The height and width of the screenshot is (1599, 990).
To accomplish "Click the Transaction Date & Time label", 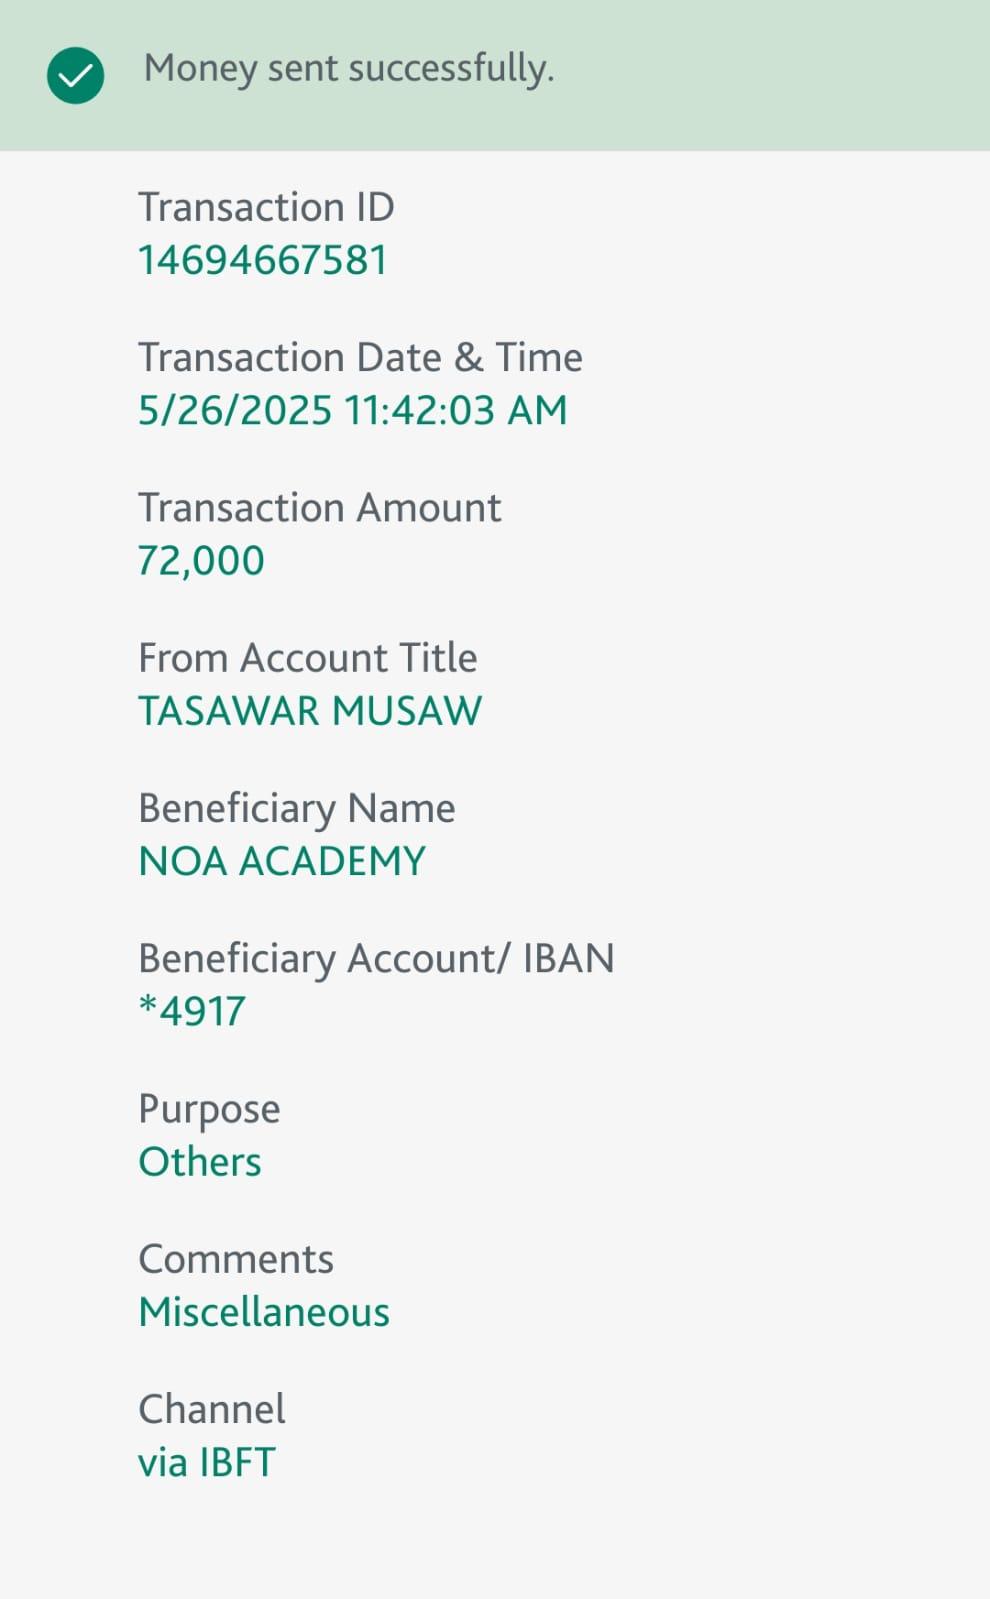I will pos(360,357).
